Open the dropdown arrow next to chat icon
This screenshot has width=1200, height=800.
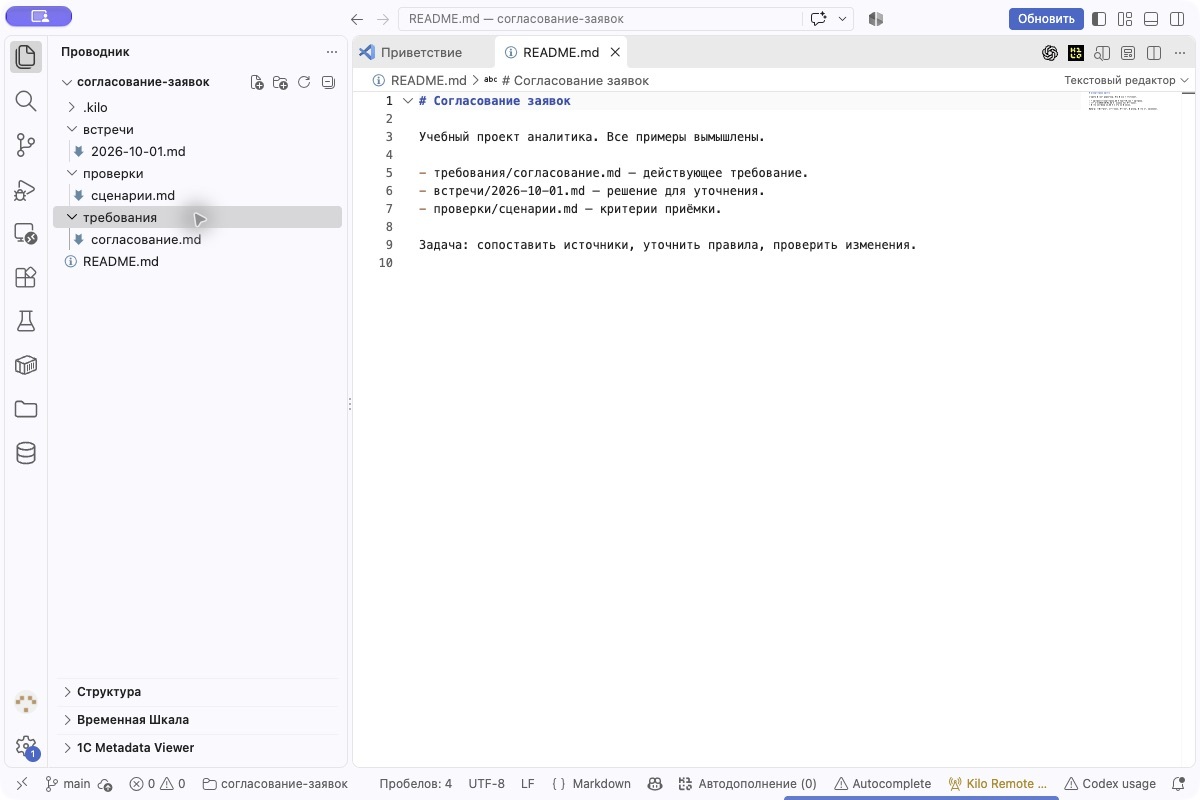pyautogui.click(x=843, y=19)
